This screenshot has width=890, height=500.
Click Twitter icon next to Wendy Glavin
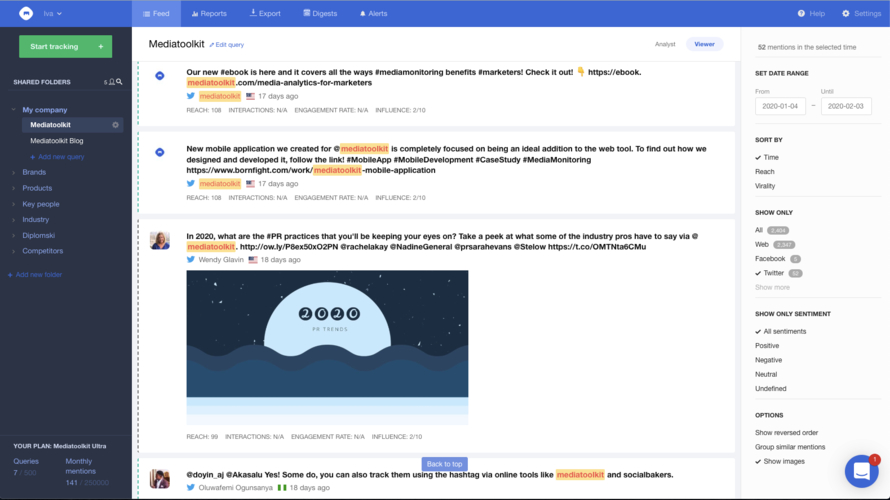click(191, 259)
